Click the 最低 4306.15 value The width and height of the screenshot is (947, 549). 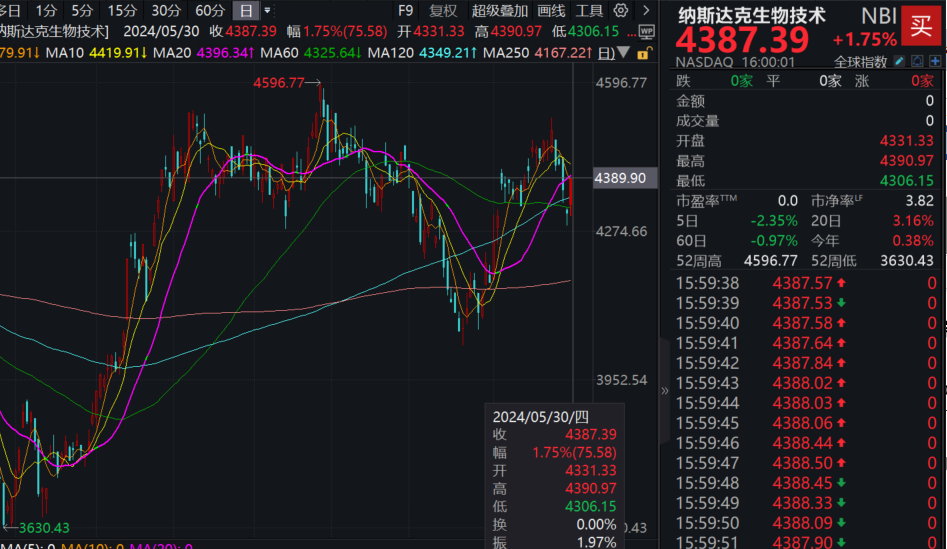(x=907, y=181)
